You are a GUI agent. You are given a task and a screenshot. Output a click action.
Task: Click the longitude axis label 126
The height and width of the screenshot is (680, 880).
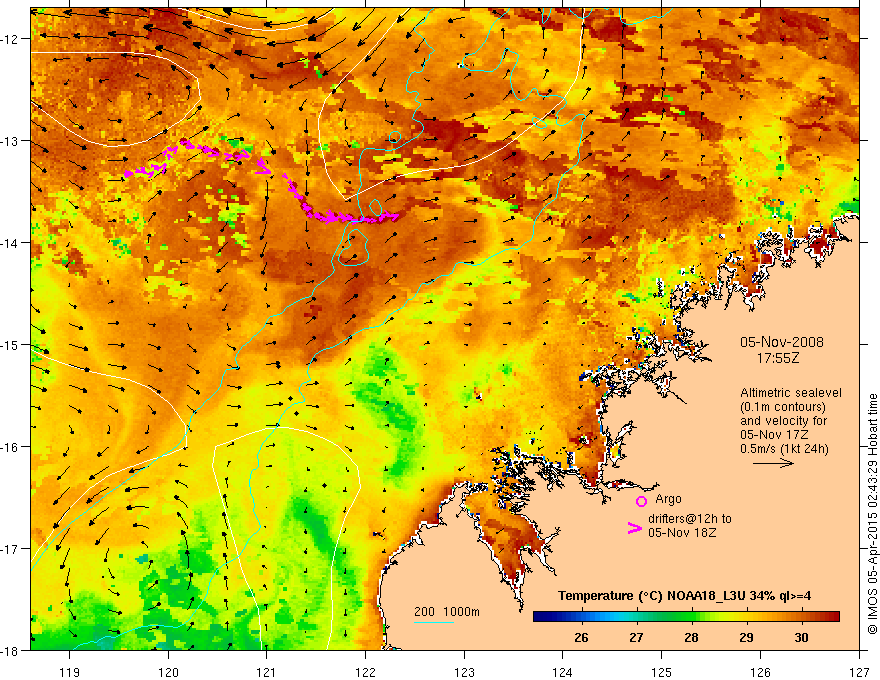(x=760, y=672)
